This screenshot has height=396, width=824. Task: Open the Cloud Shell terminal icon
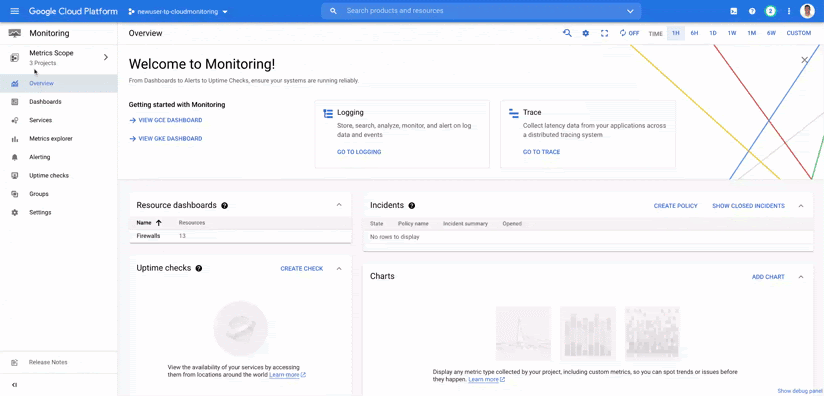click(x=734, y=11)
